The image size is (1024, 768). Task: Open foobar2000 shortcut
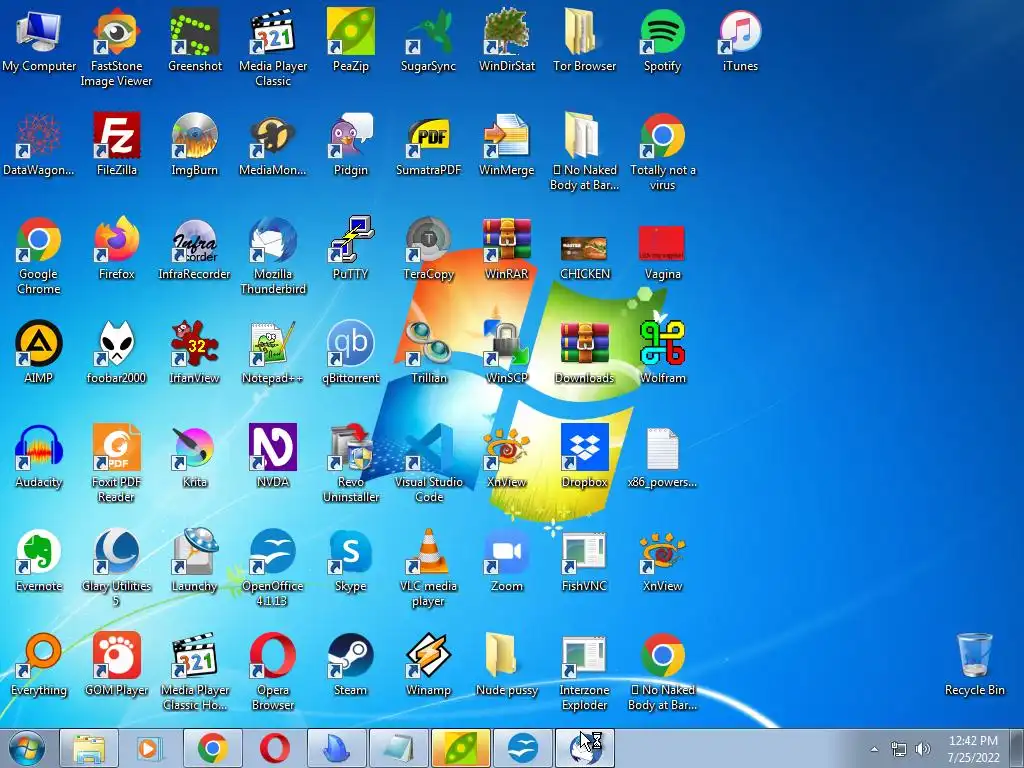(x=116, y=352)
